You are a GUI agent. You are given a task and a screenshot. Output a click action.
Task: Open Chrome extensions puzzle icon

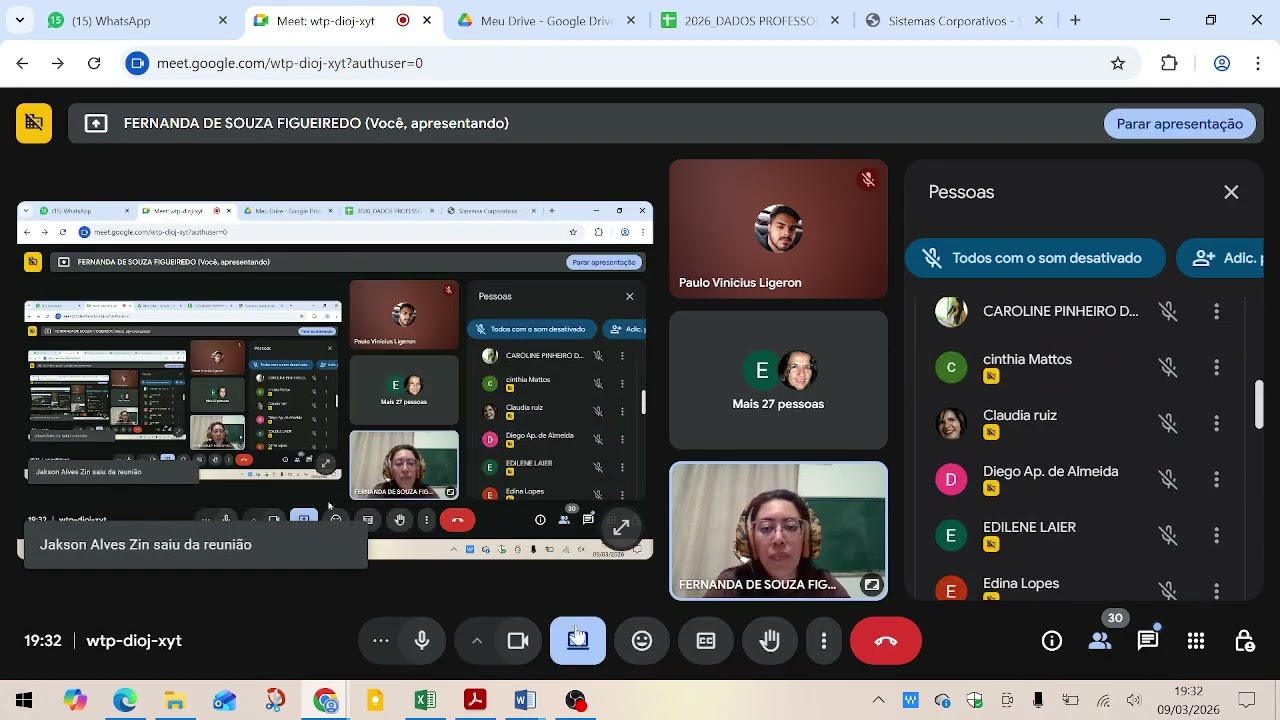click(x=1169, y=63)
